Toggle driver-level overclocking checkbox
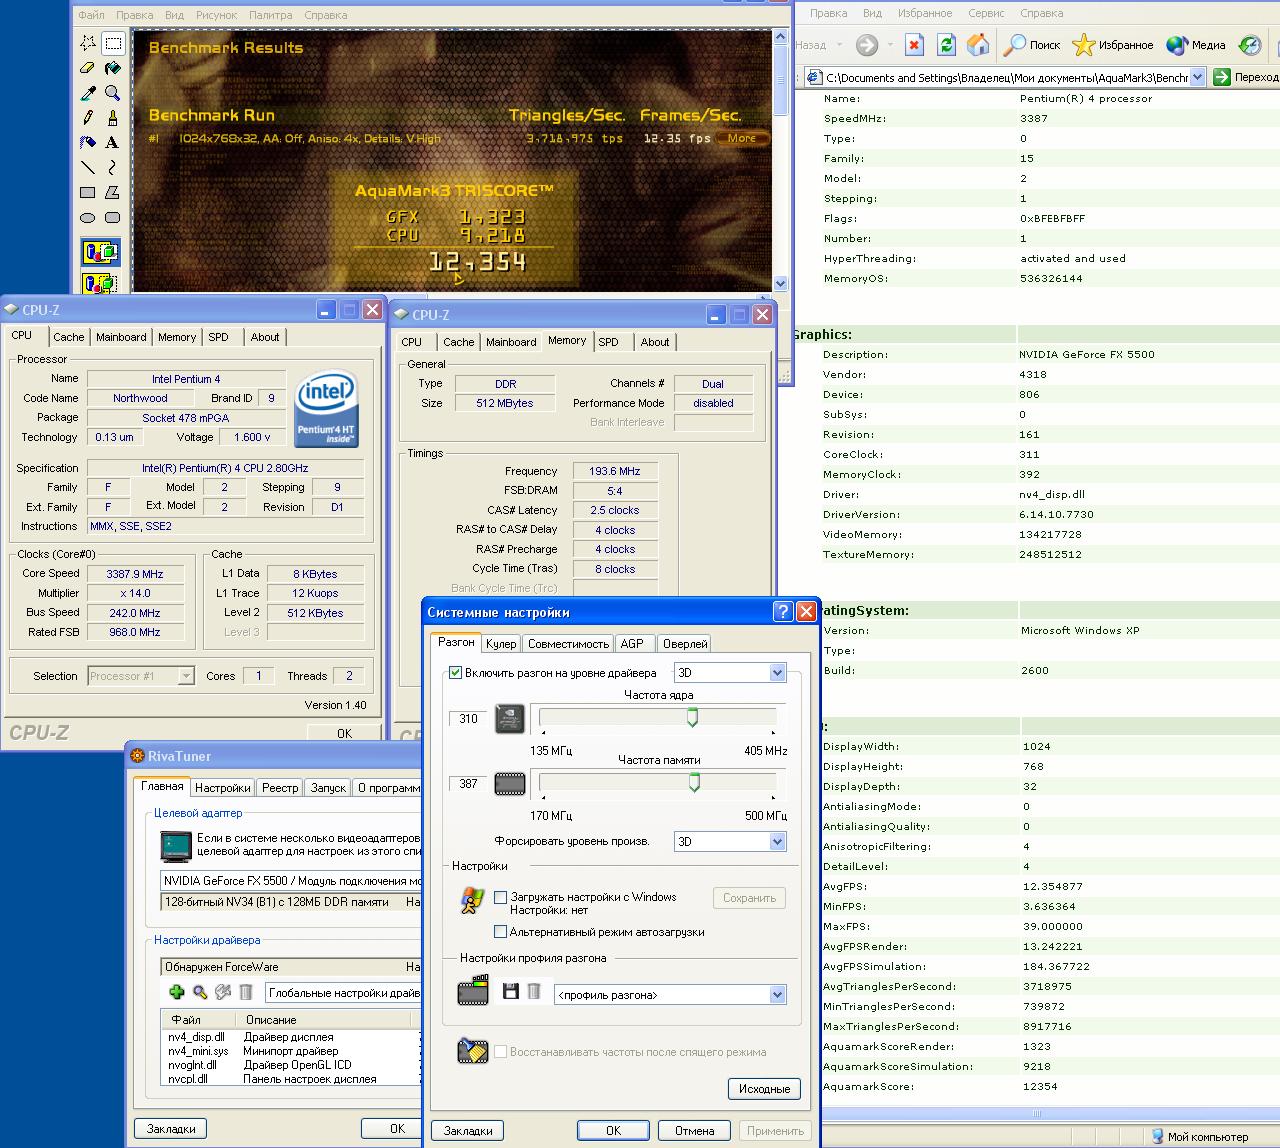This screenshot has height=1148, width=1280. point(456,673)
